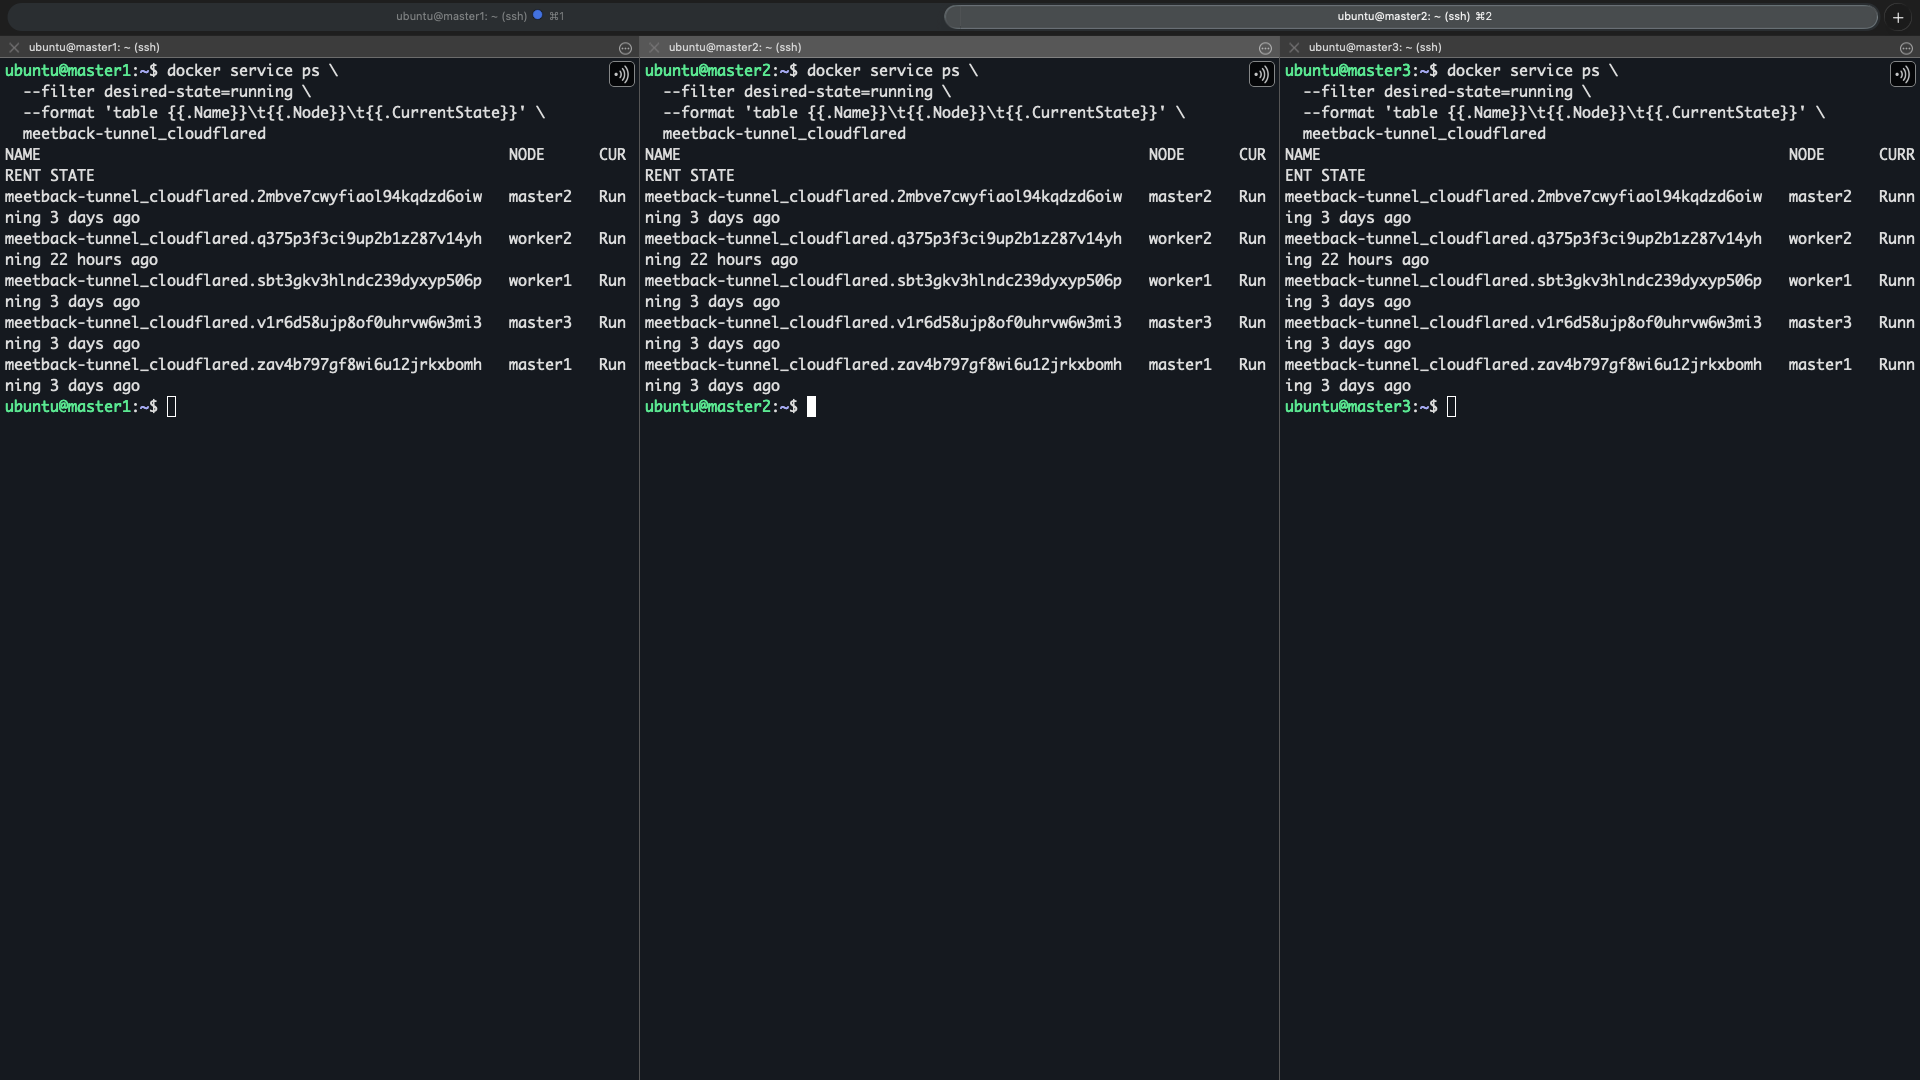Open the pane menu icon for ubuntu@master2
The height and width of the screenshot is (1080, 1920).
(1265, 48)
